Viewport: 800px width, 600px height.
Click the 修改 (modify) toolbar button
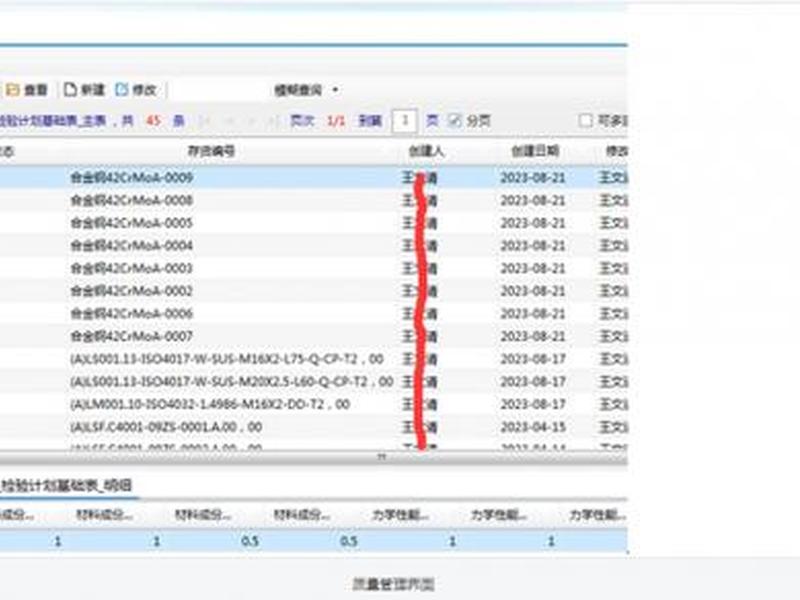136,90
